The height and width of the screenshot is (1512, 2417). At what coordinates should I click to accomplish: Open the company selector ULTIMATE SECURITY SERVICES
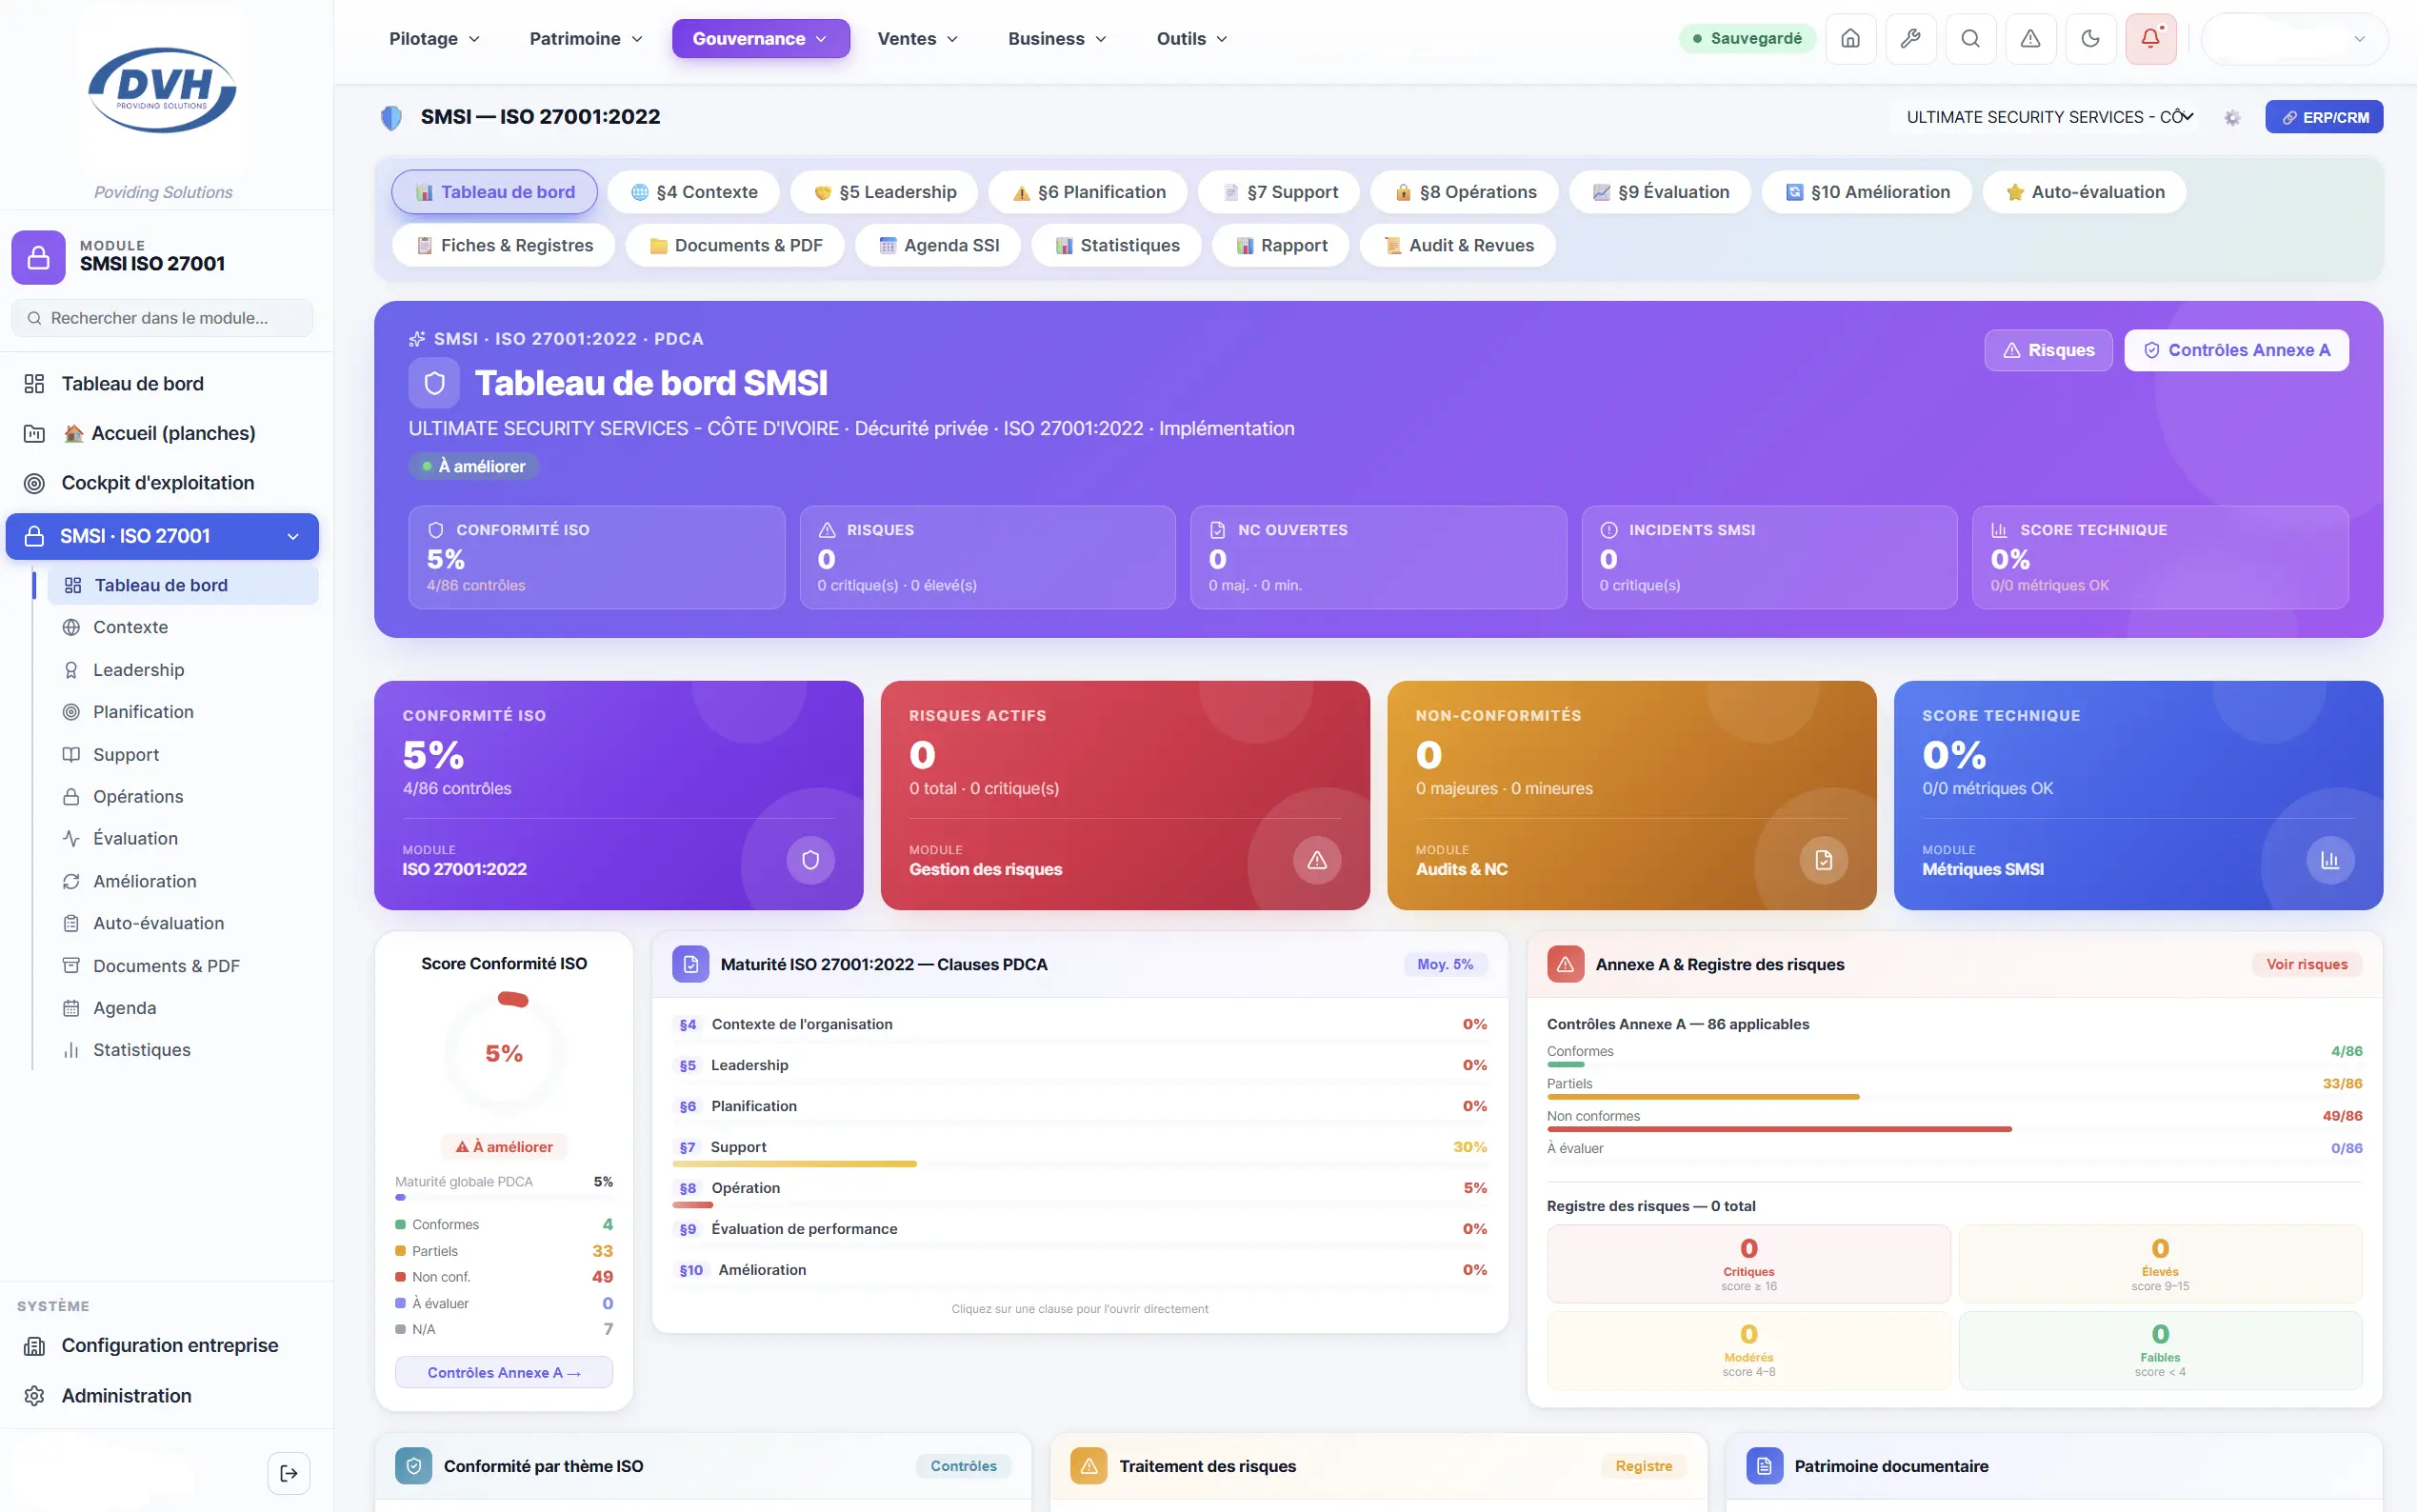2050,117
